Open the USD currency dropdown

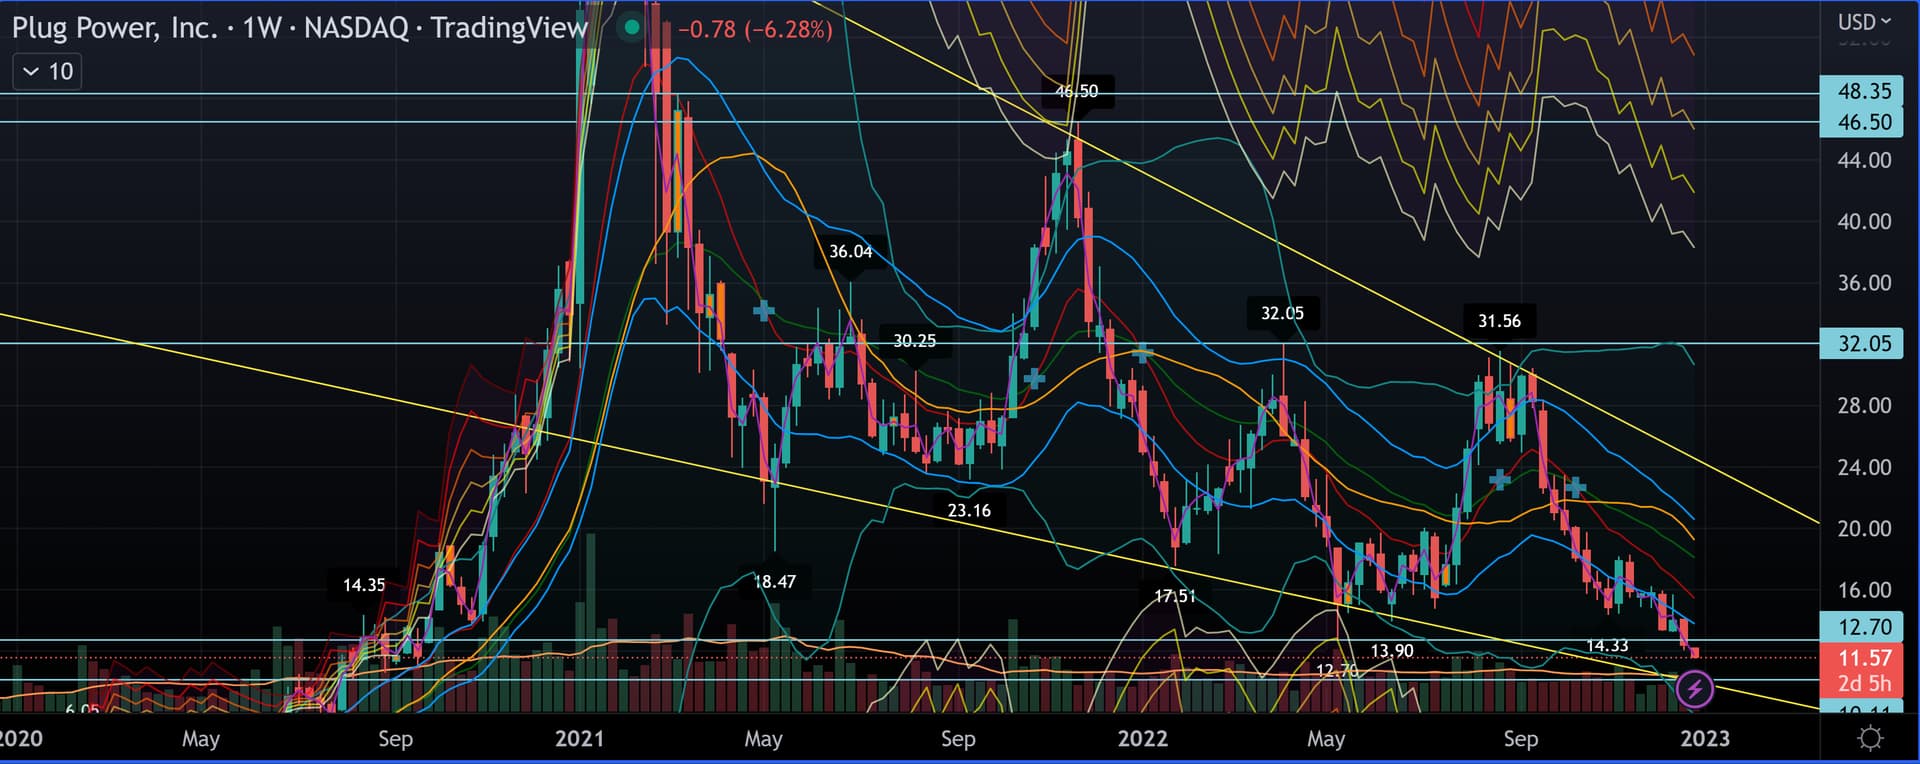(x=1864, y=22)
